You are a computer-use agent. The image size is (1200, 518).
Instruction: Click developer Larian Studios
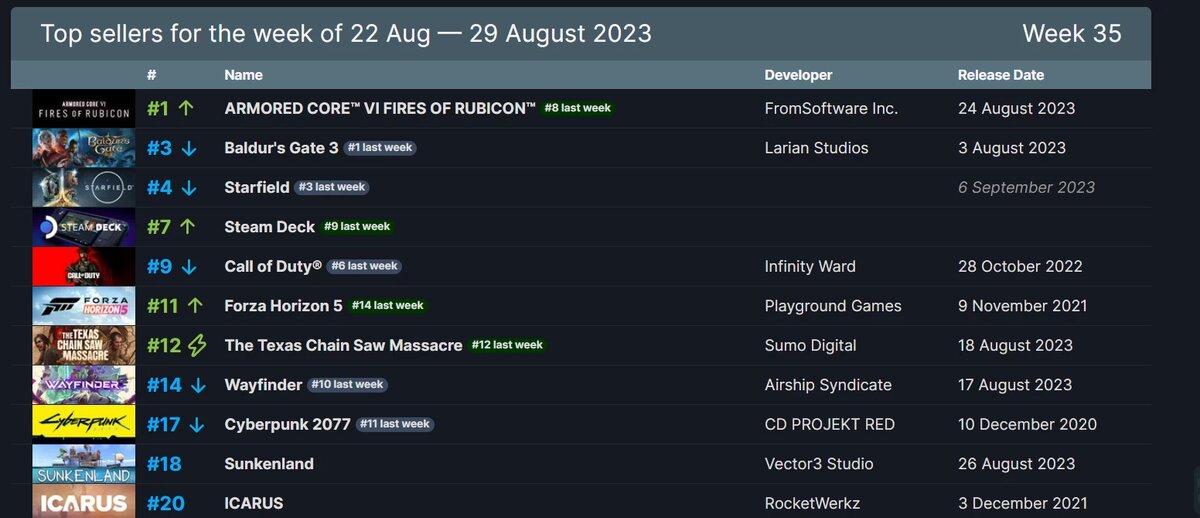click(x=817, y=148)
